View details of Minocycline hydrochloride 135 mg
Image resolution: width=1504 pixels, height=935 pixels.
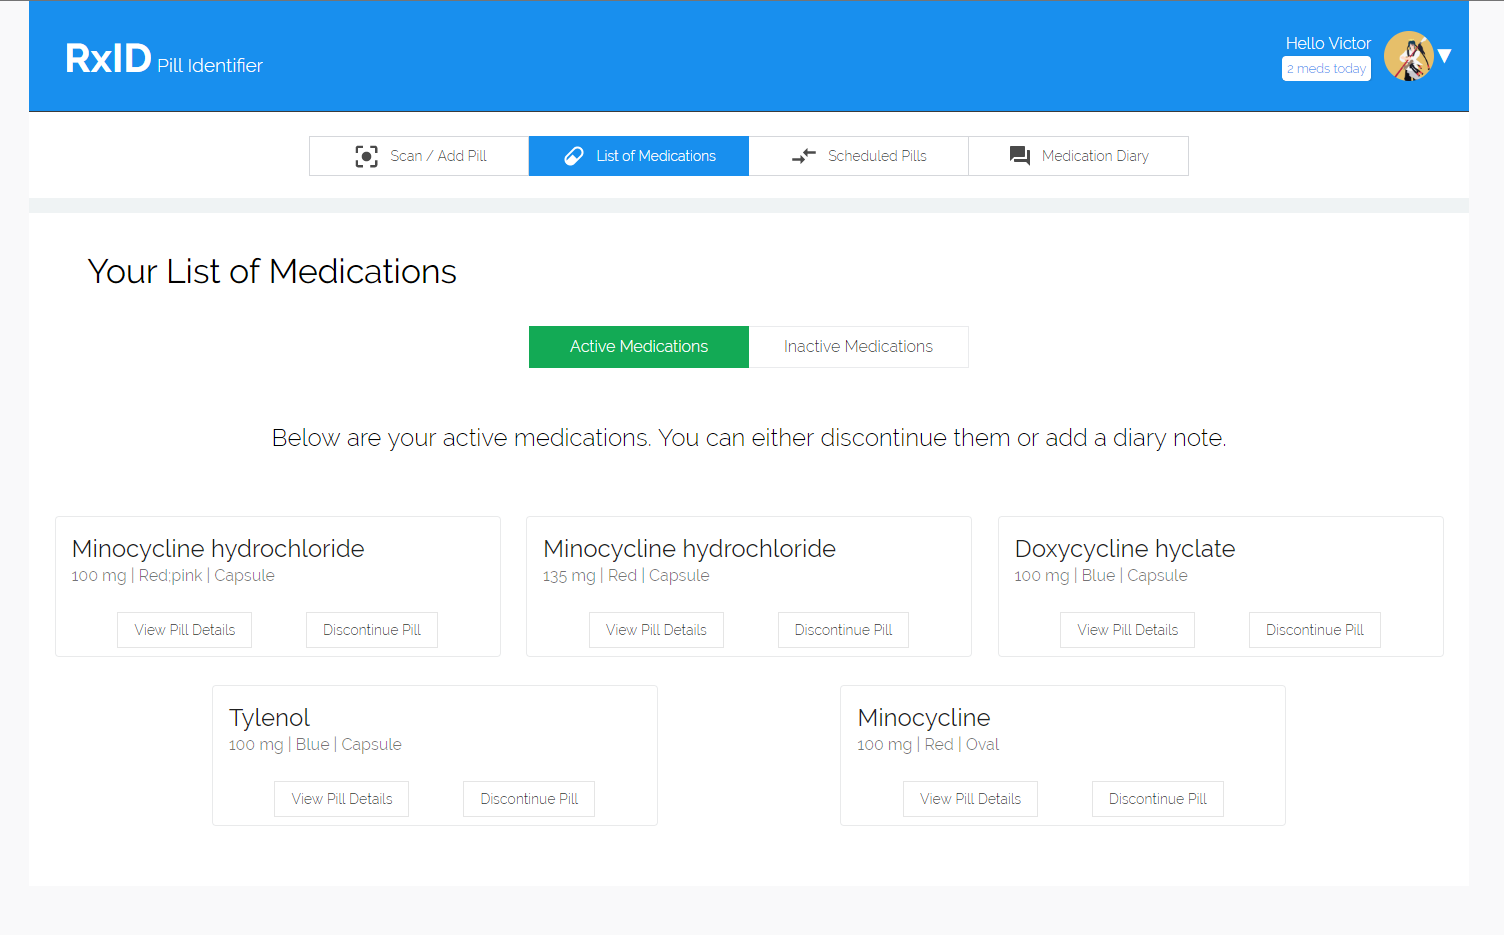coord(656,630)
